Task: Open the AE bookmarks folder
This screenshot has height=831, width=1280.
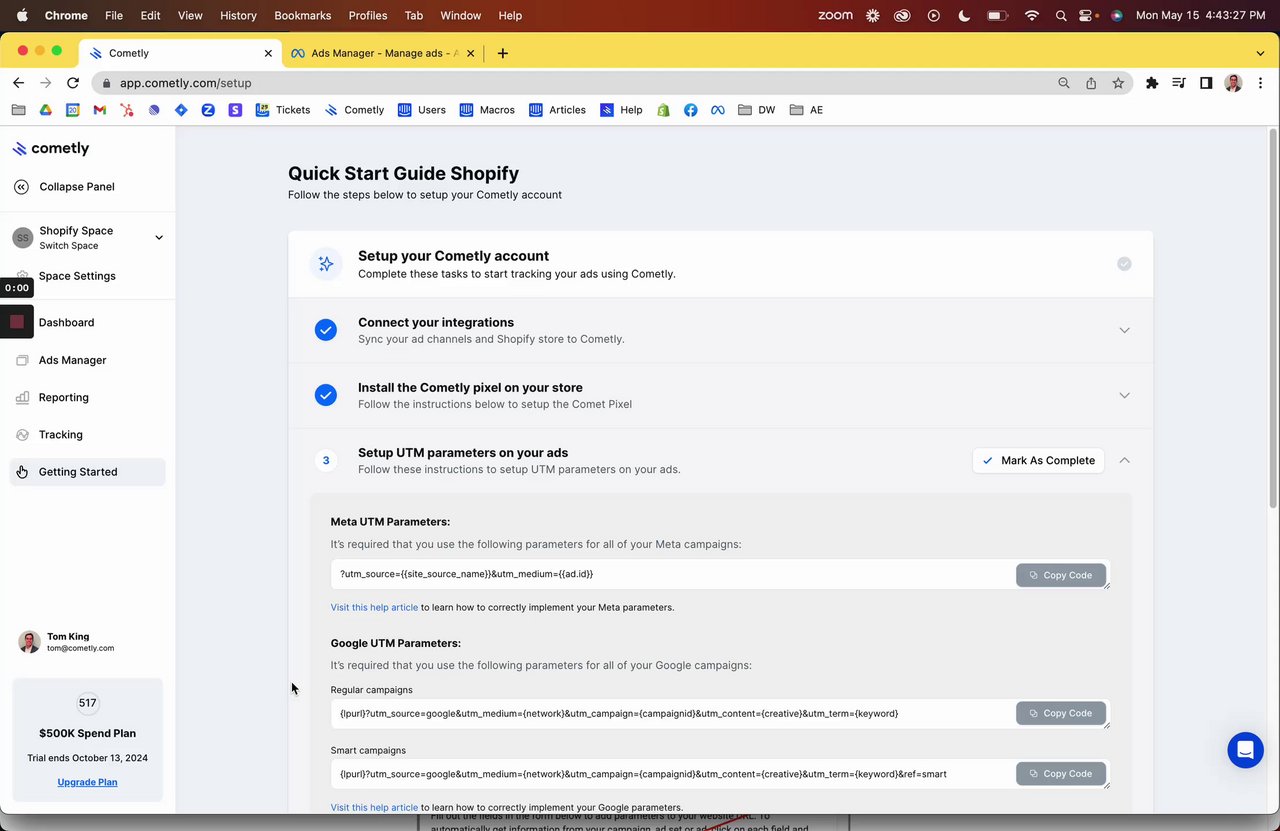Action: point(806,110)
